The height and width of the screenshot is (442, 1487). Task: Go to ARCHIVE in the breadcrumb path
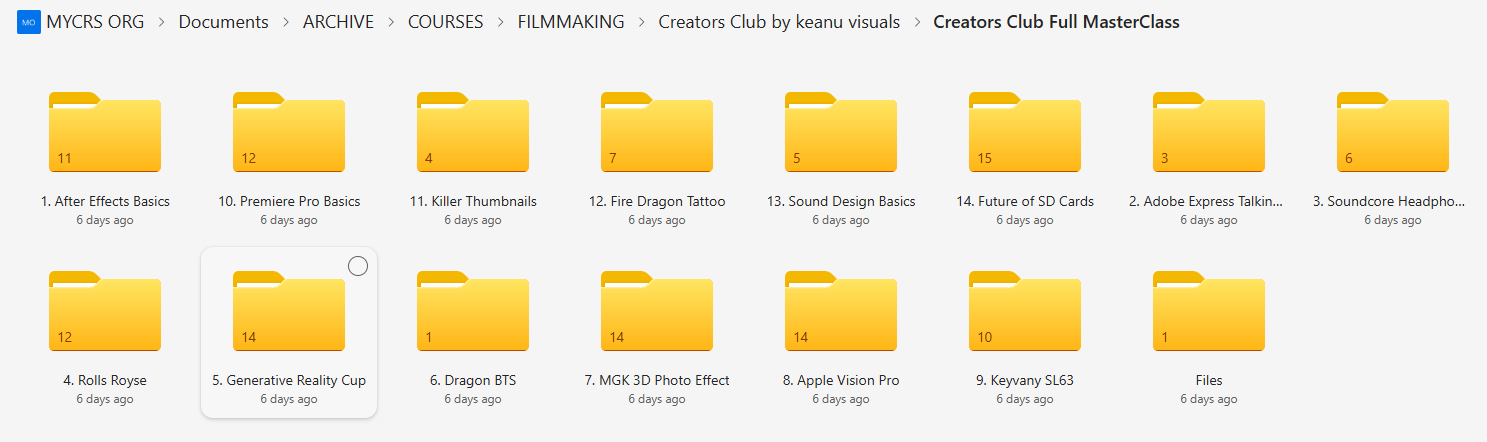(x=338, y=22)
